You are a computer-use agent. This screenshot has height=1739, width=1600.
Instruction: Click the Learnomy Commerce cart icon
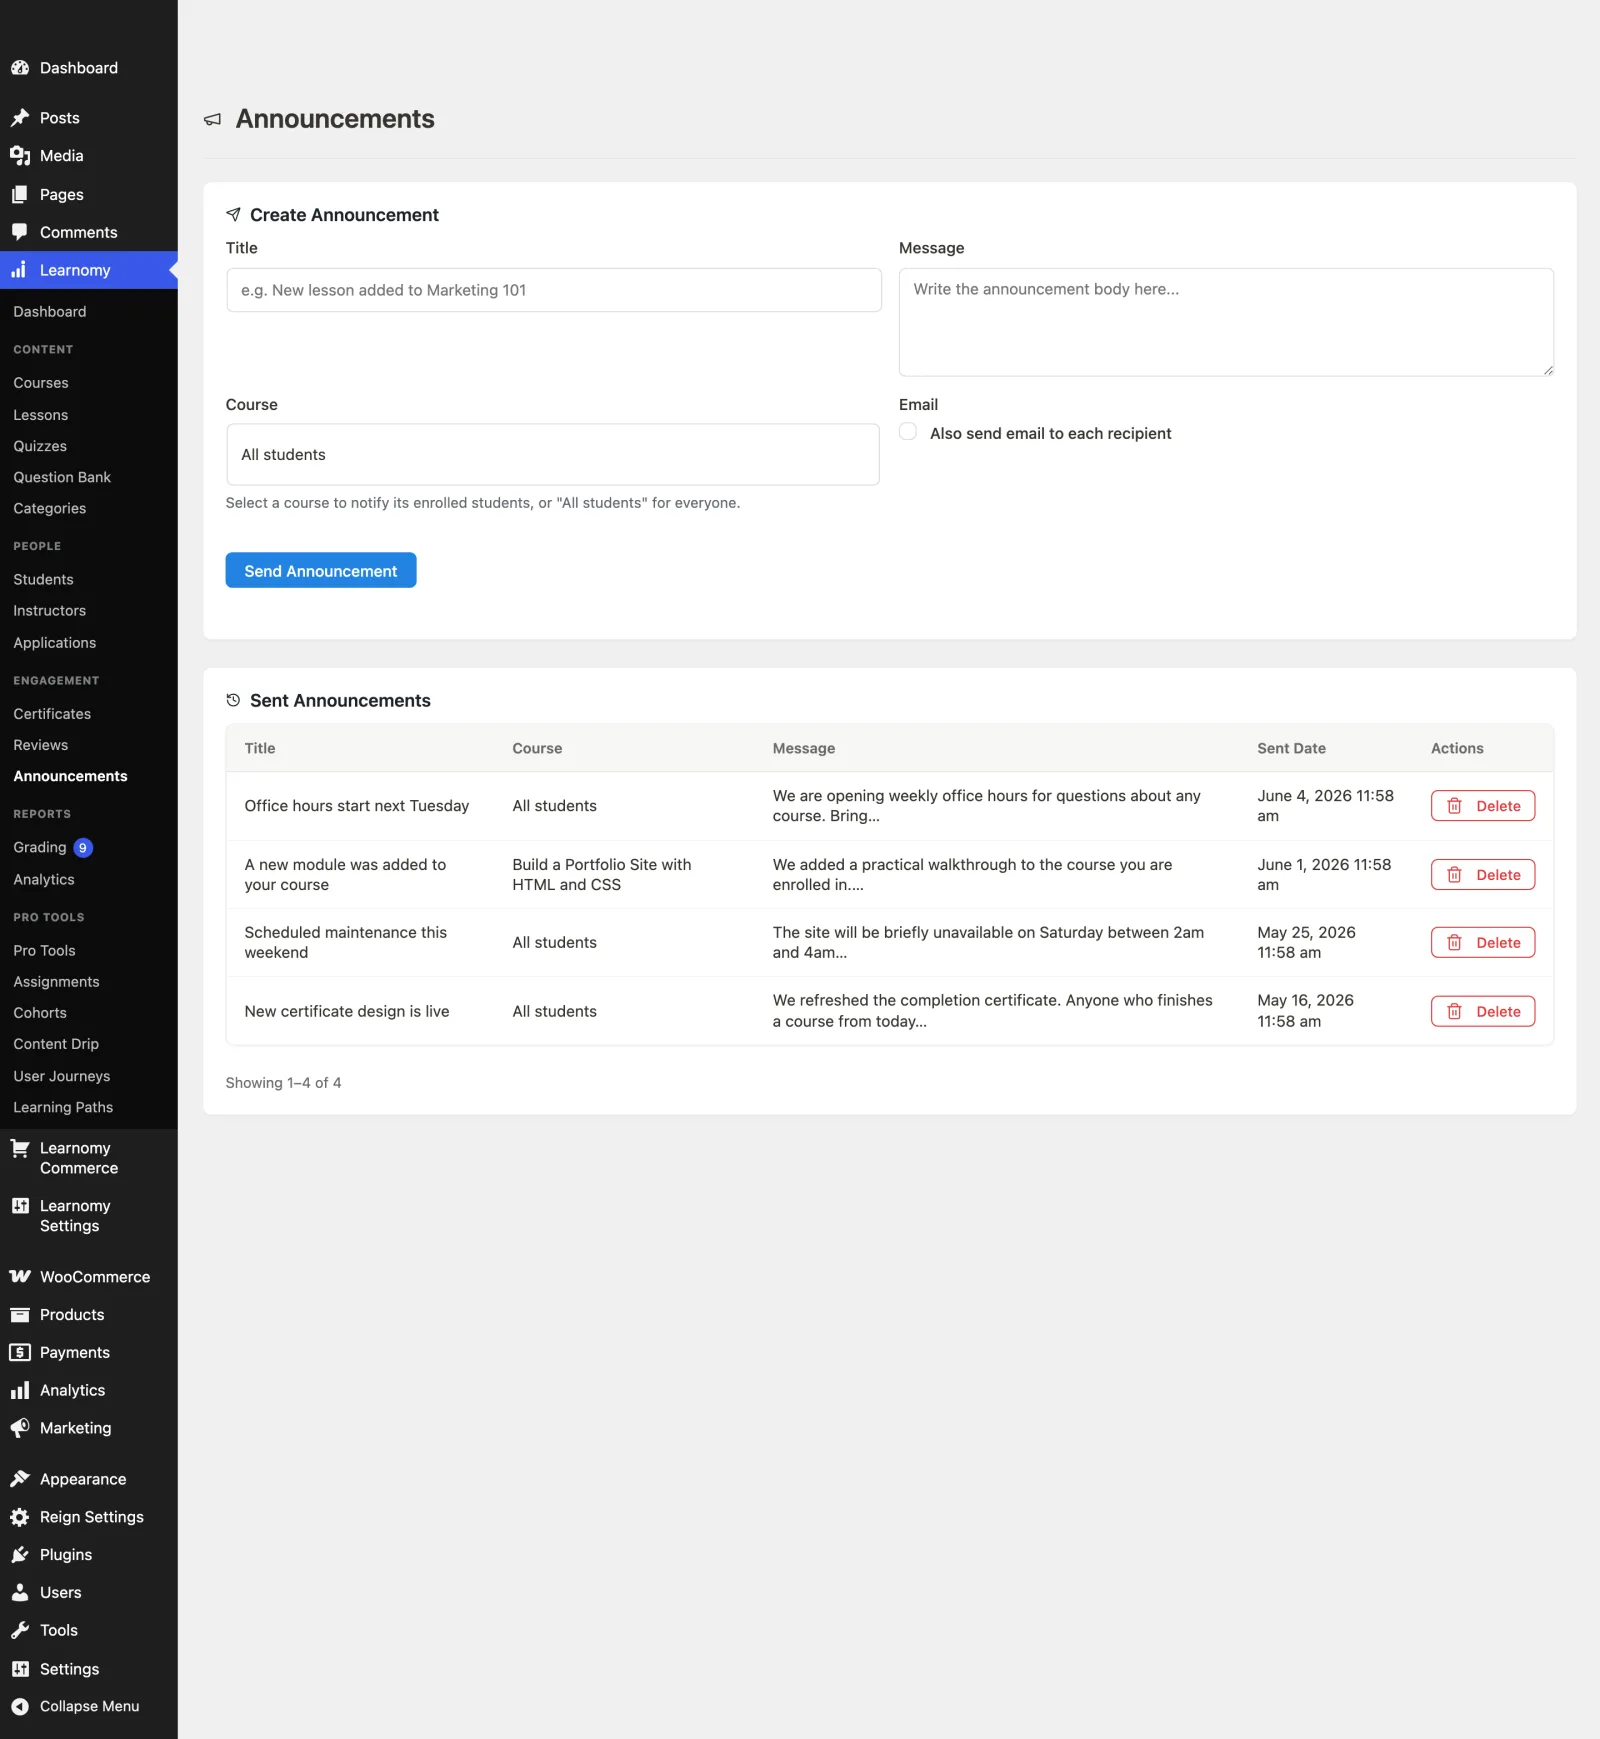[20, 1148]
